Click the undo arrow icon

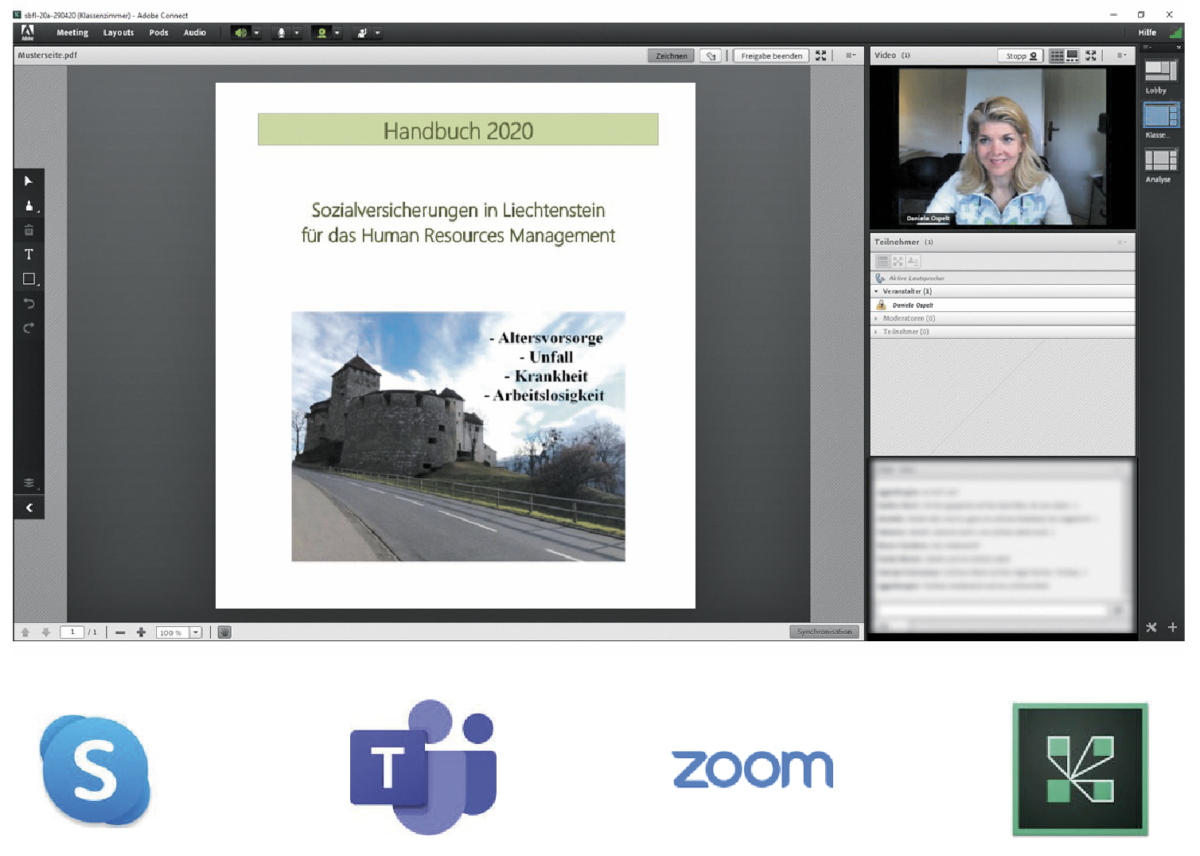pyautogui.click(x=28, y=304)
